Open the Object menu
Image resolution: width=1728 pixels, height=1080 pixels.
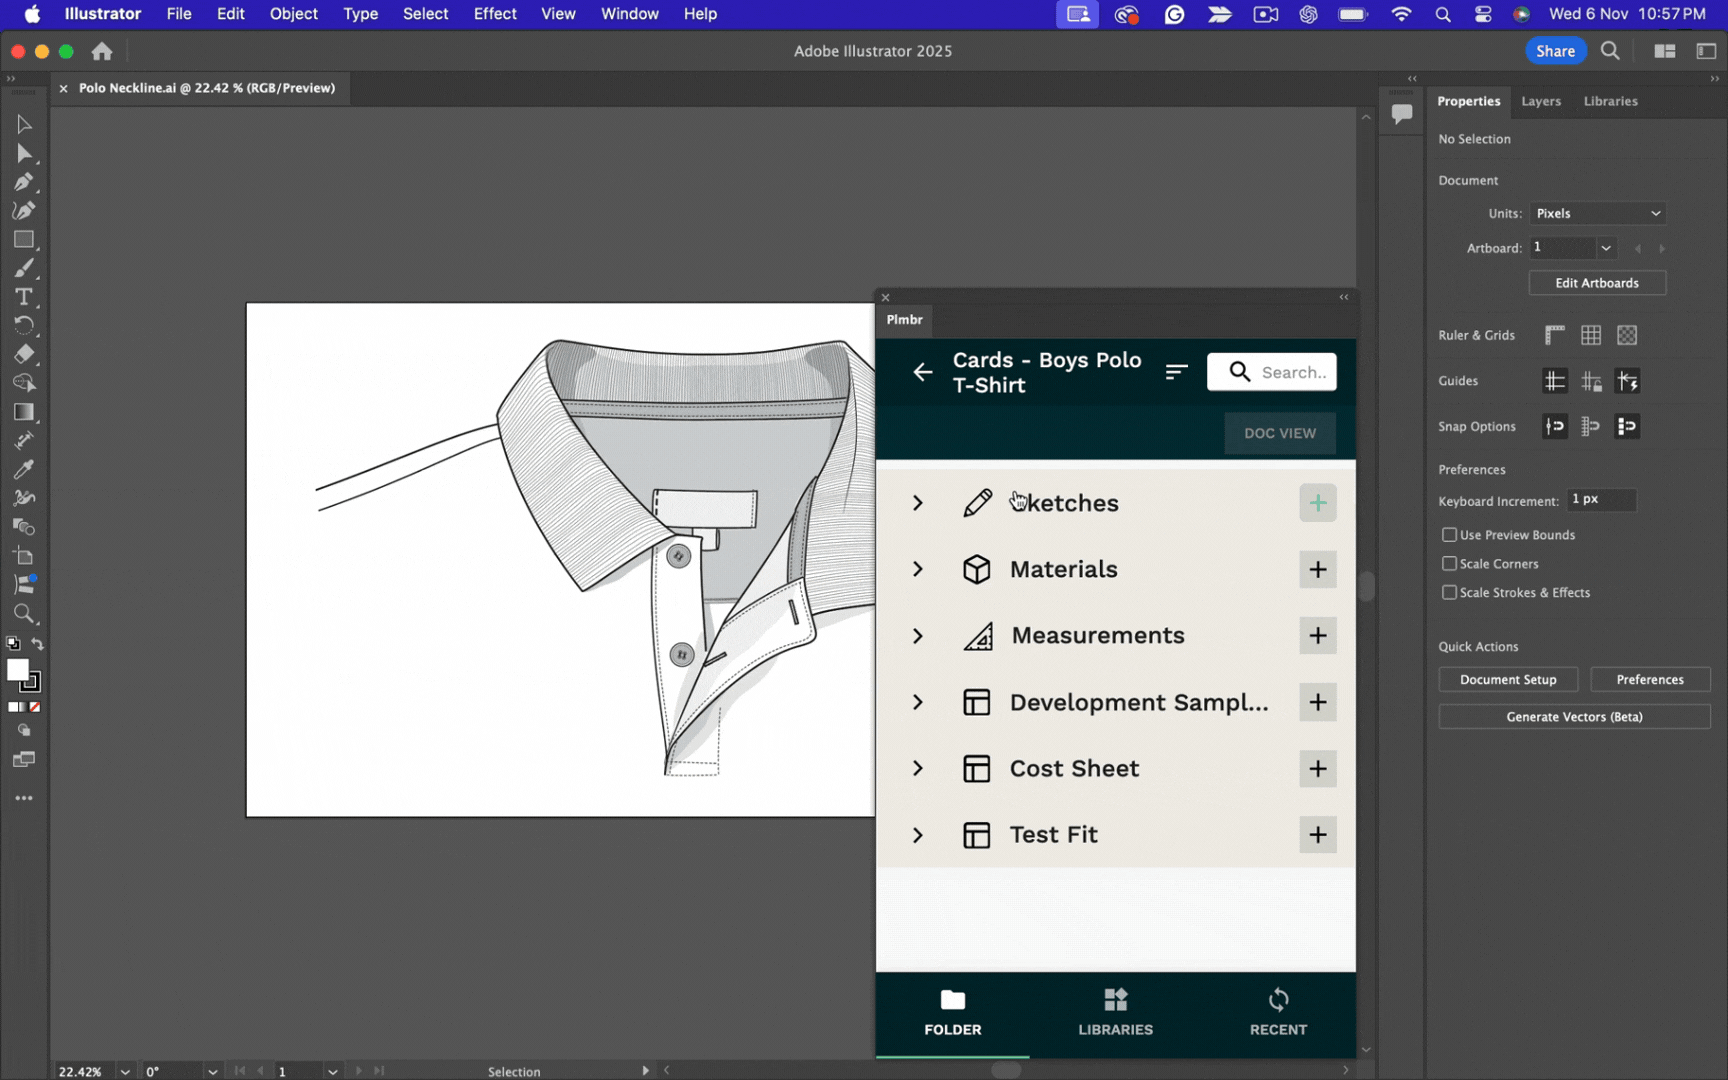[293, 14]
